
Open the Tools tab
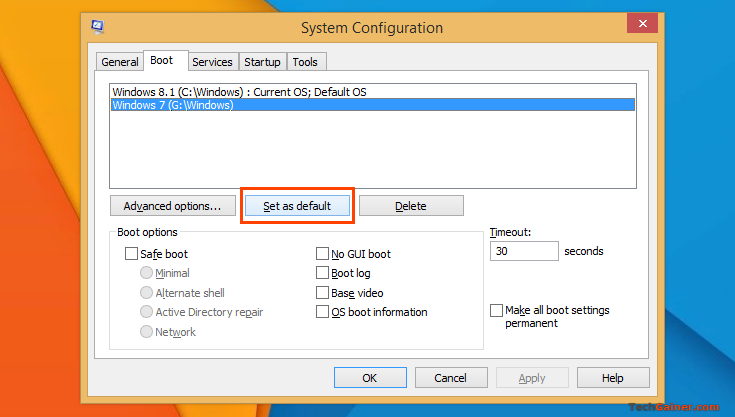coord(305,62)
